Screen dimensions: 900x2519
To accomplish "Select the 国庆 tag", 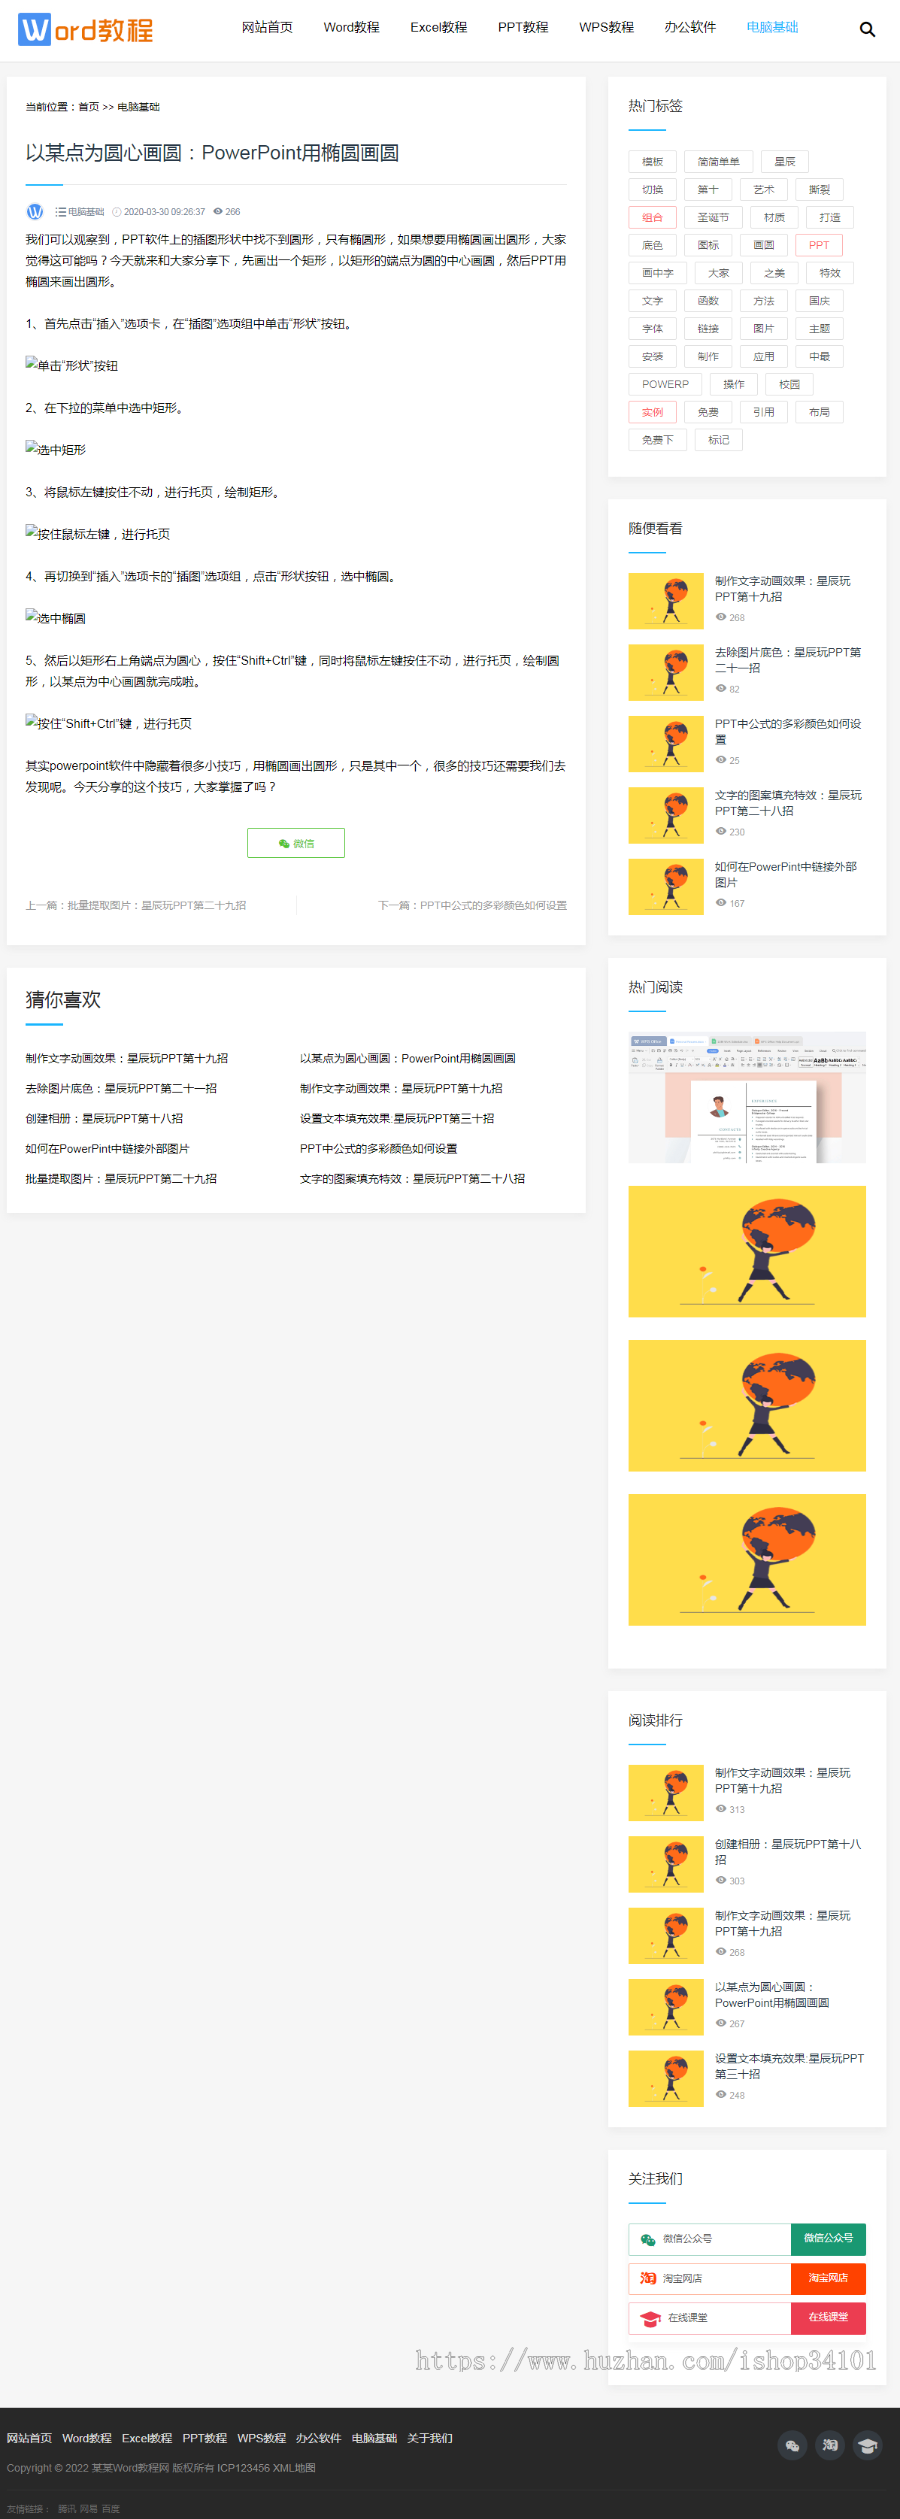I will coord(819,302).
